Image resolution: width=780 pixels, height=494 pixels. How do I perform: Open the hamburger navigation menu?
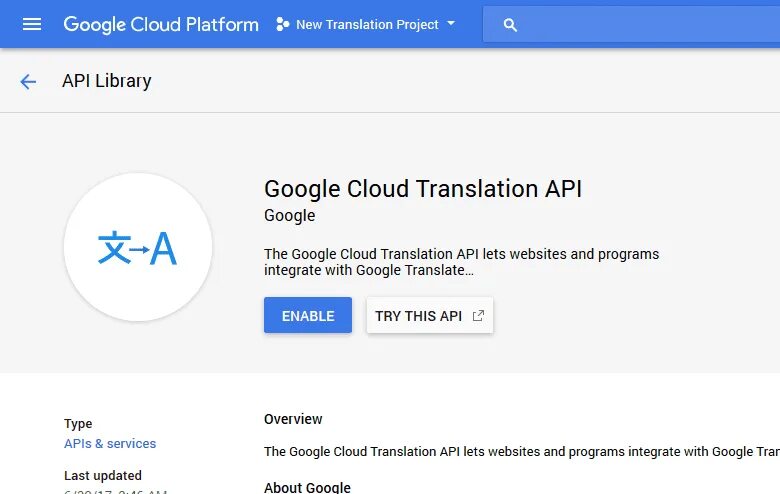click(x=32, y=24)
